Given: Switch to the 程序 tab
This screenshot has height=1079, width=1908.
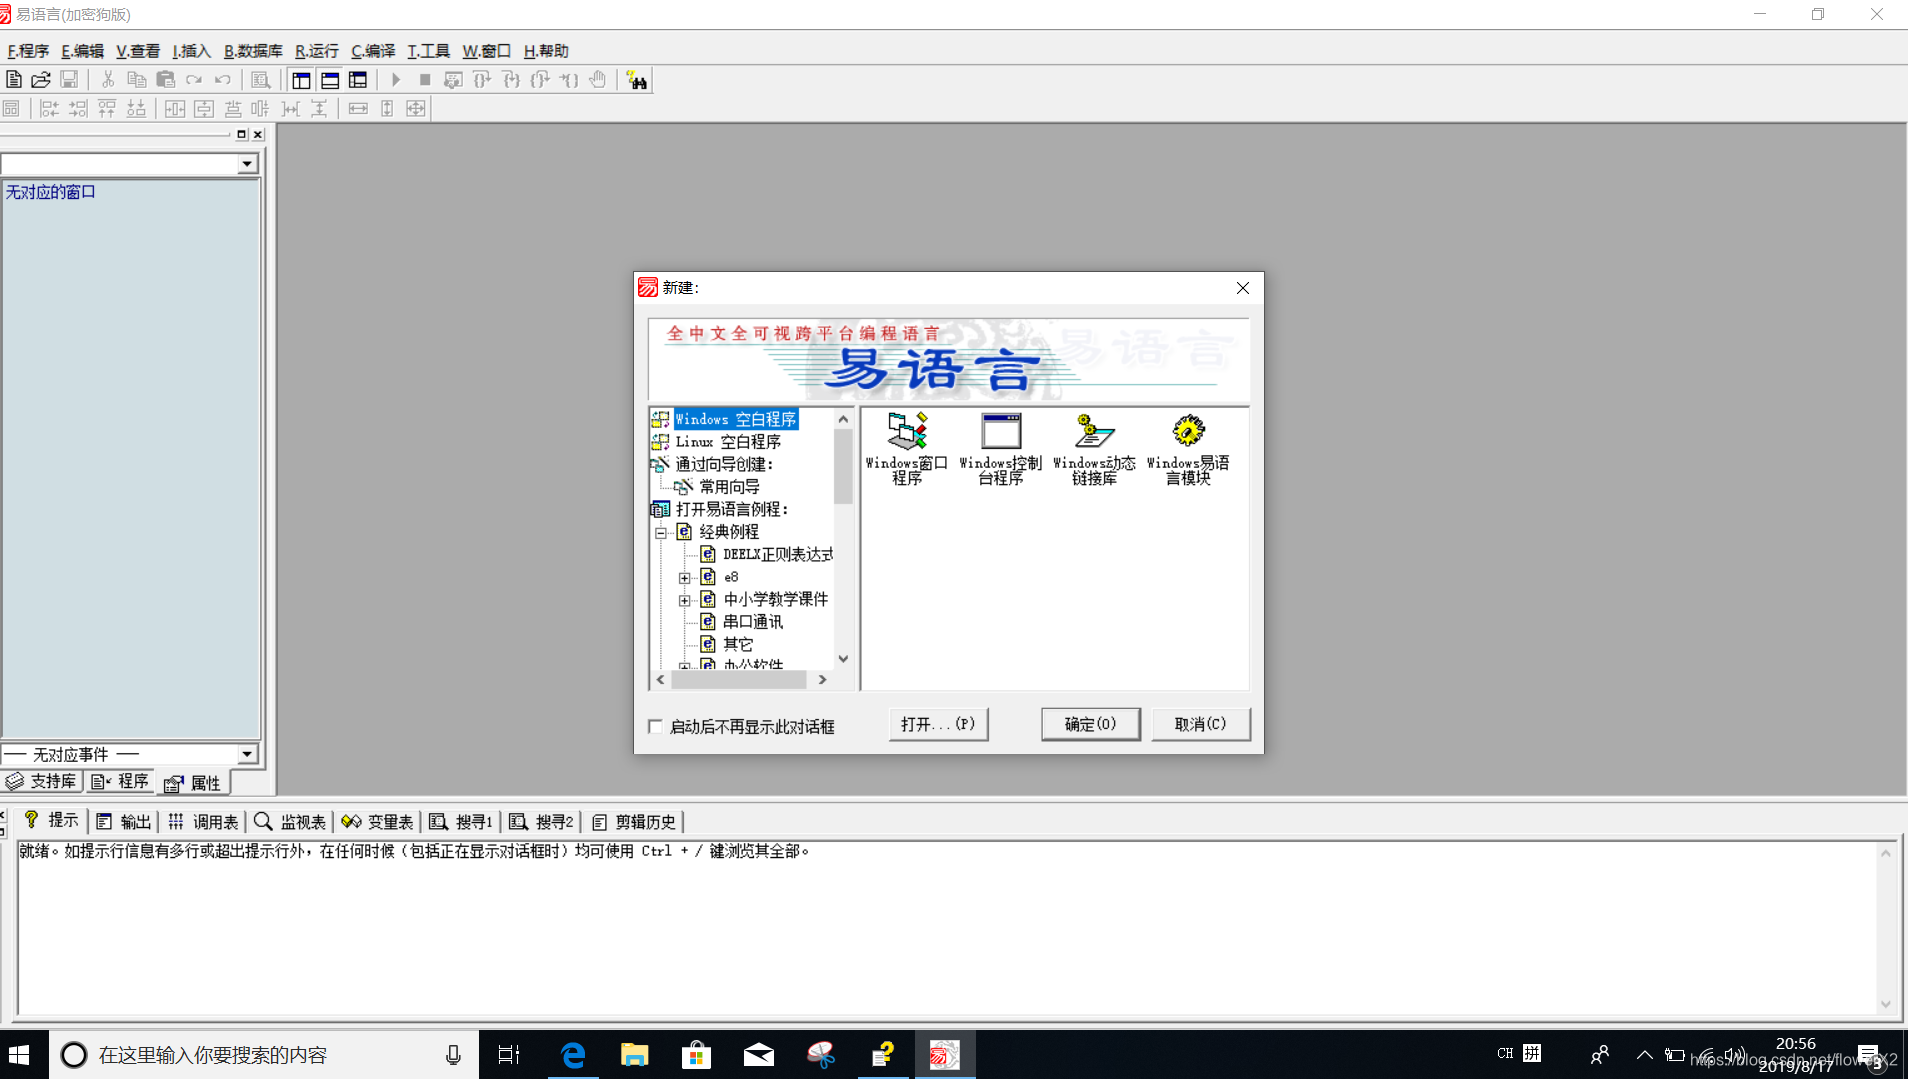Looking at the screenshot, I should tap(120, 782).
